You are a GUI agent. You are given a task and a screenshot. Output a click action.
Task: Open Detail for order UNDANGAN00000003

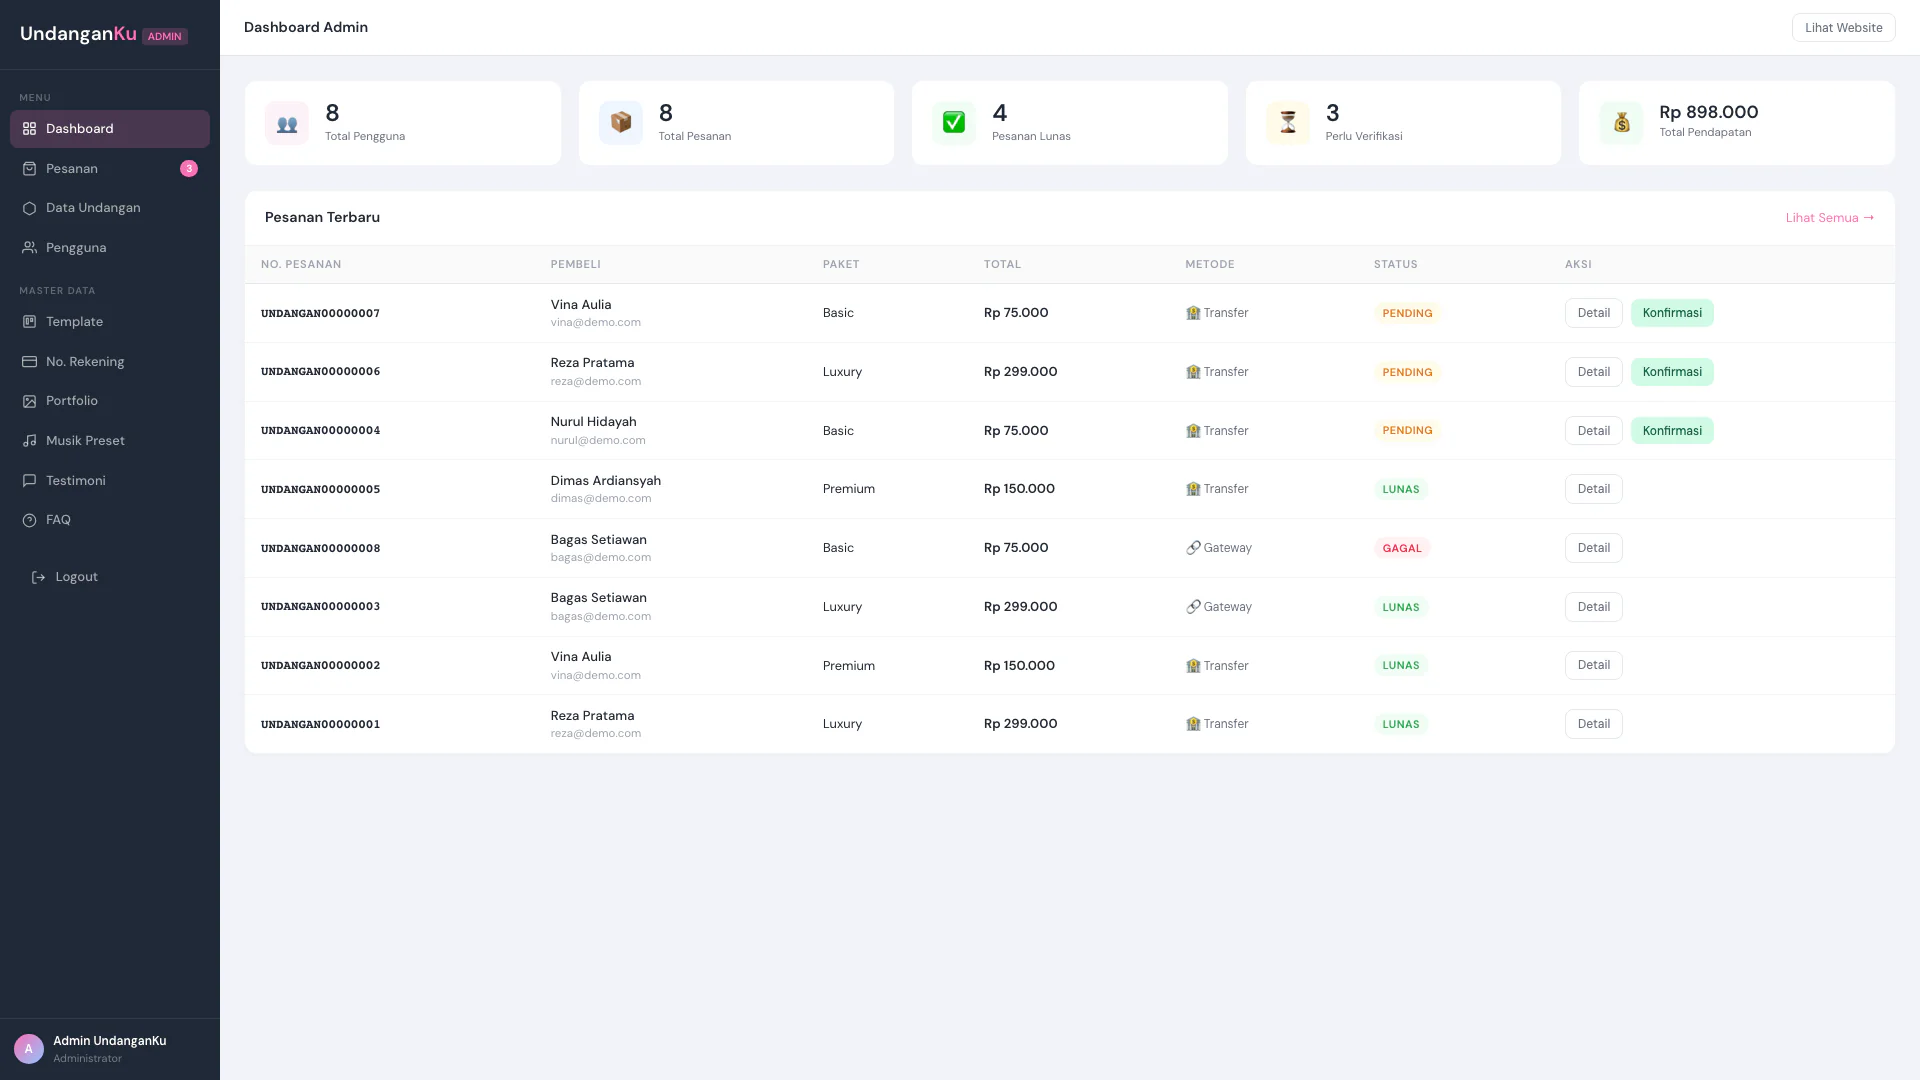[x=1593, y=607]
